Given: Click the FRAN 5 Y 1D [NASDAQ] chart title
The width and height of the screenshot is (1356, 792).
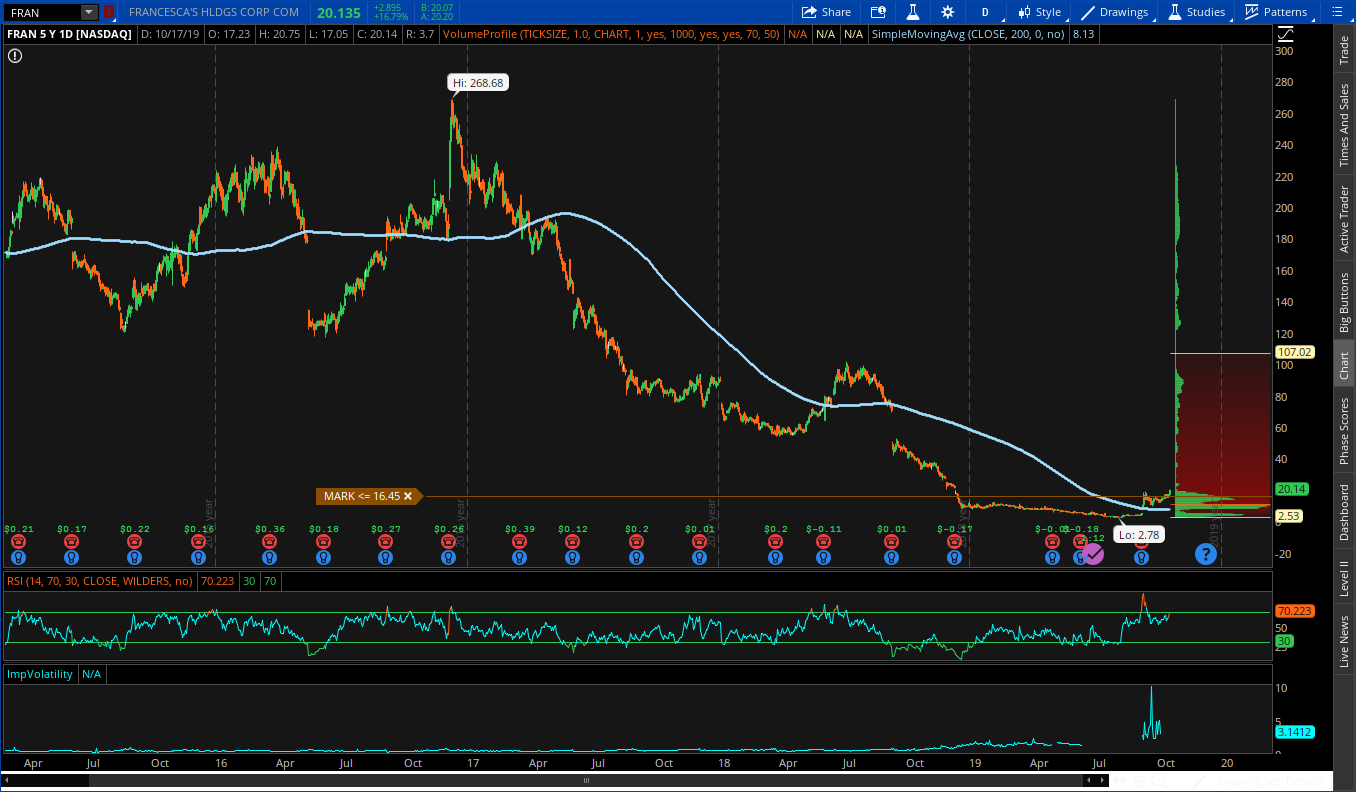Looking at the screenshot, I should (69, 34).
